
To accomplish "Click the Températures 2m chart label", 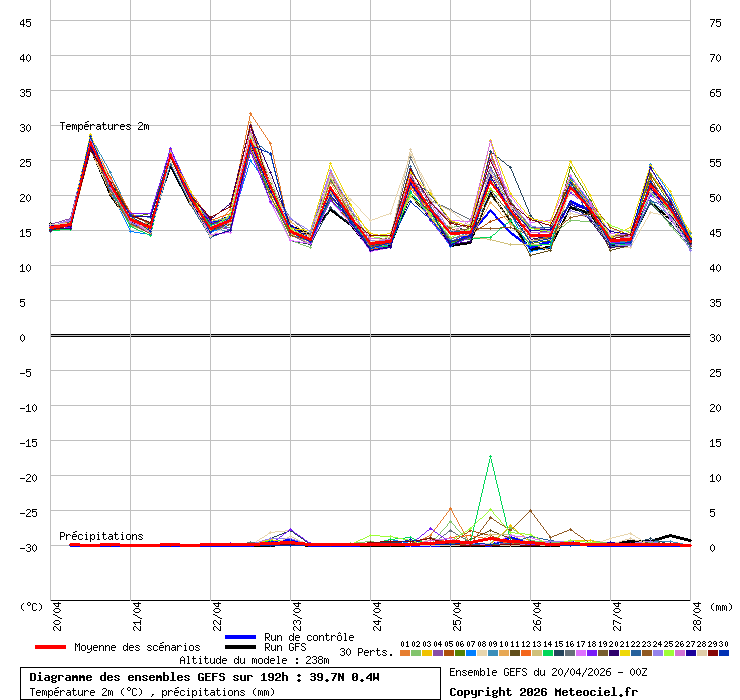I will (x=104, y=126).
